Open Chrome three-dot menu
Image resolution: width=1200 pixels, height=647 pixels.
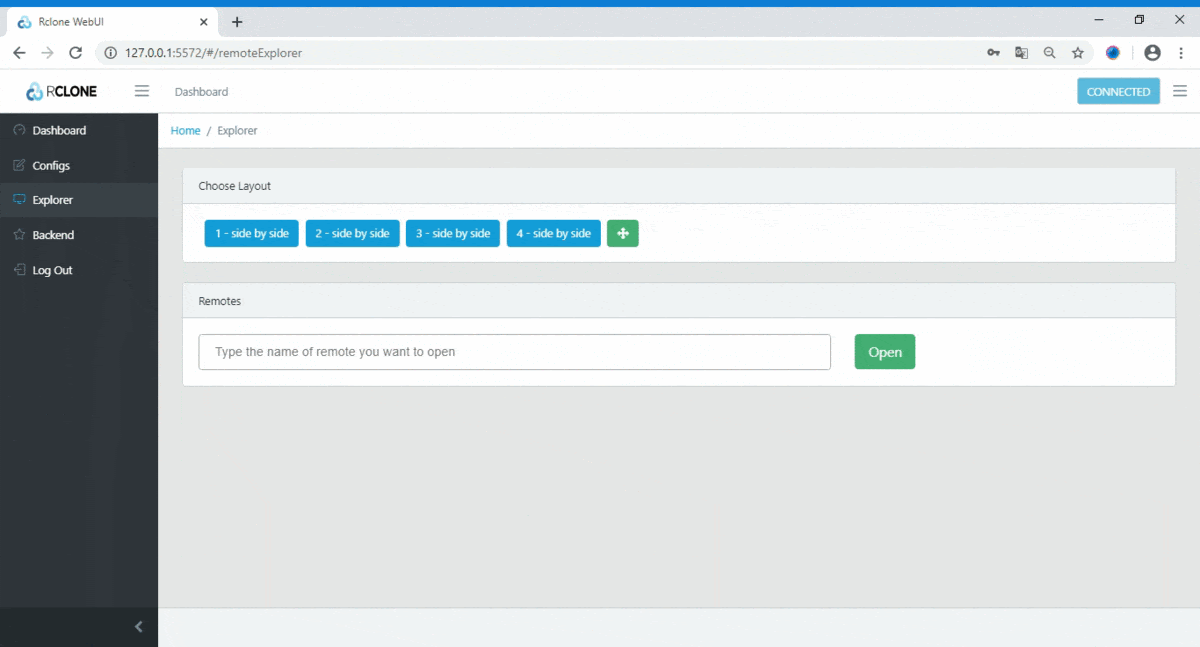pos(1181,53)
